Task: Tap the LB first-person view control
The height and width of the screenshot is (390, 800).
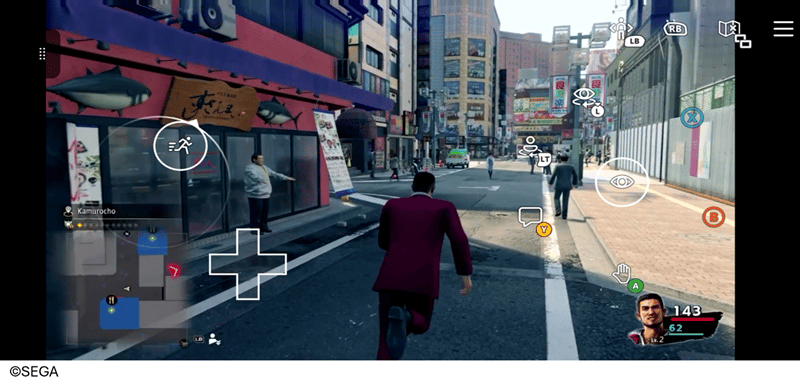Action: pyautogui.click(x=626, y=32)
